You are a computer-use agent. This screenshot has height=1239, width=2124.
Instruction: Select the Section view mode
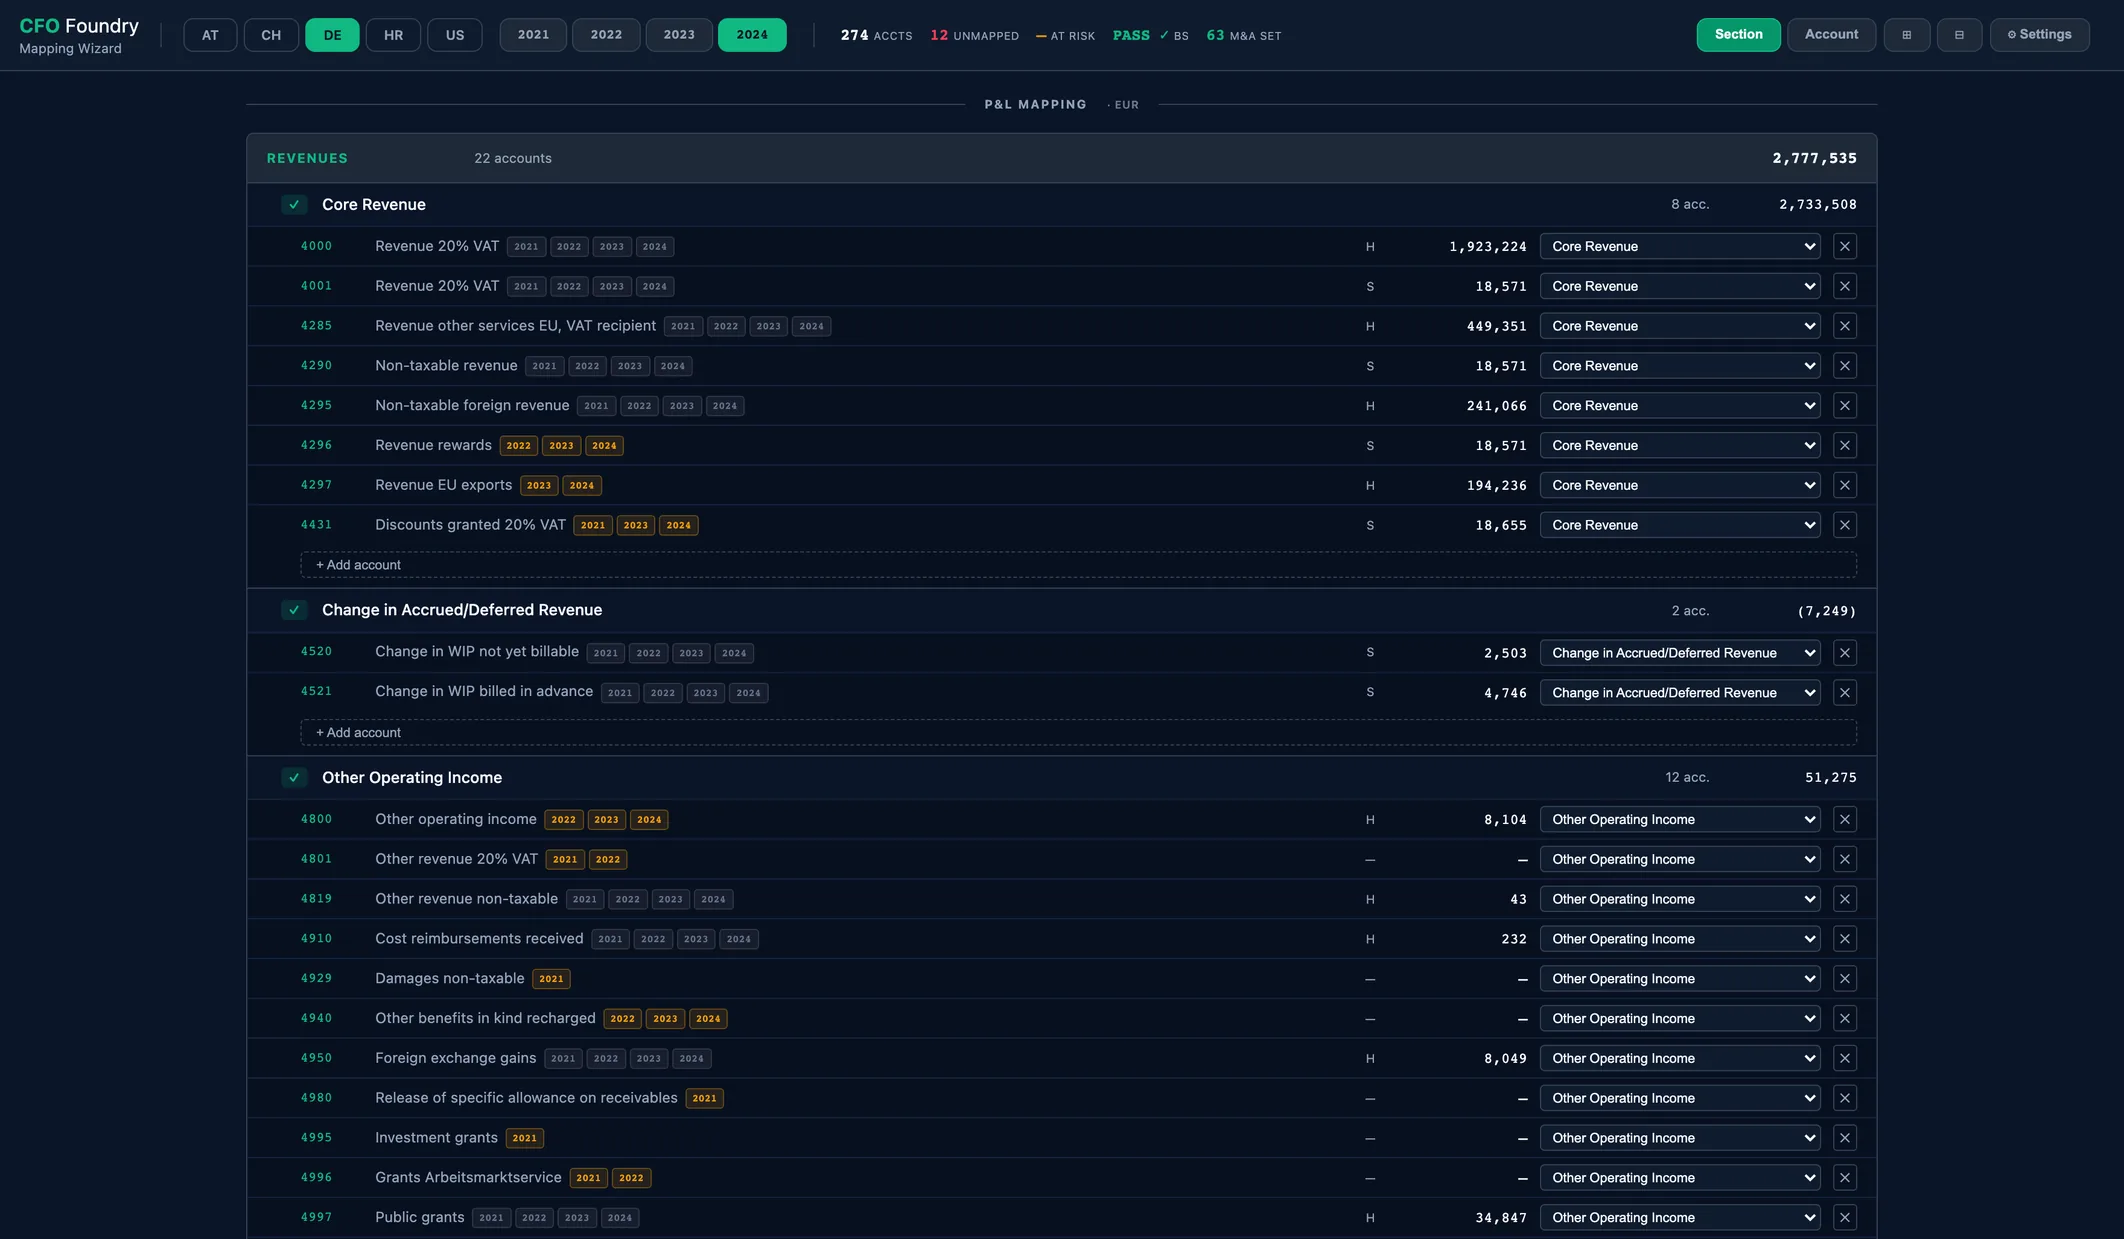pyautogui.click(x=1738, y=35)
